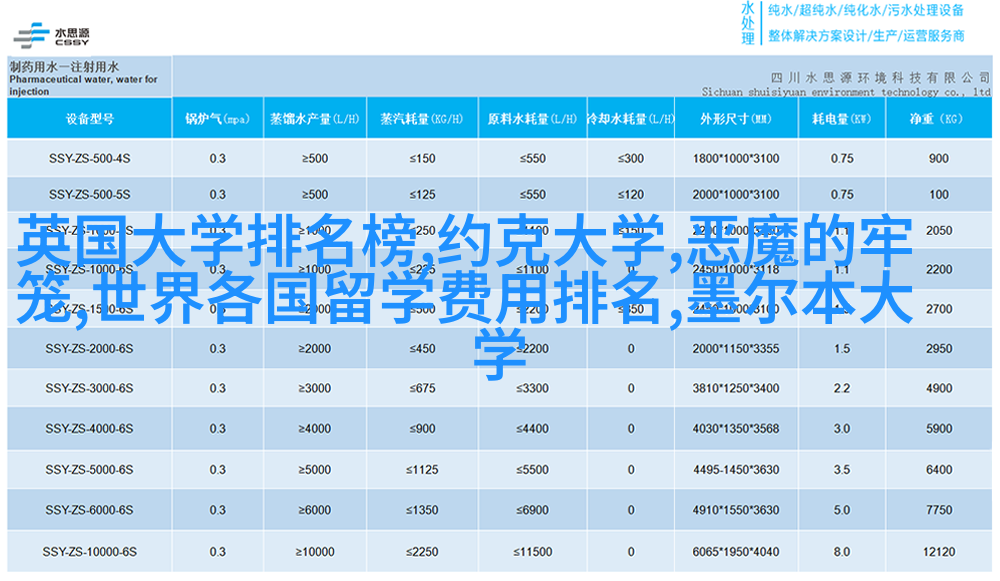Image resolution: width=1000 pixels, height=581 pixels.
Task: Click the net weight value 4900
Action: click(x=939, y=388)
